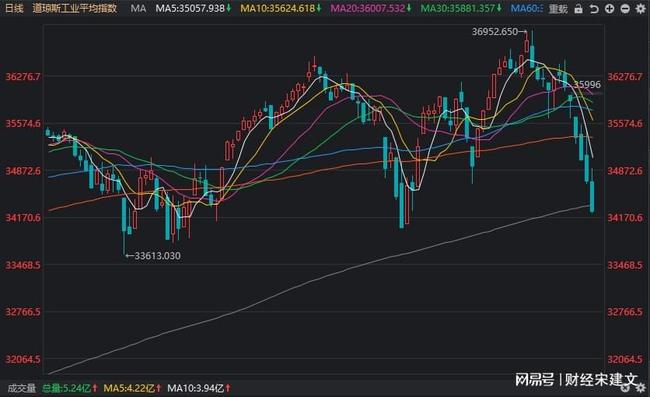Click the 重叠 overlay button

coord(558,9)
